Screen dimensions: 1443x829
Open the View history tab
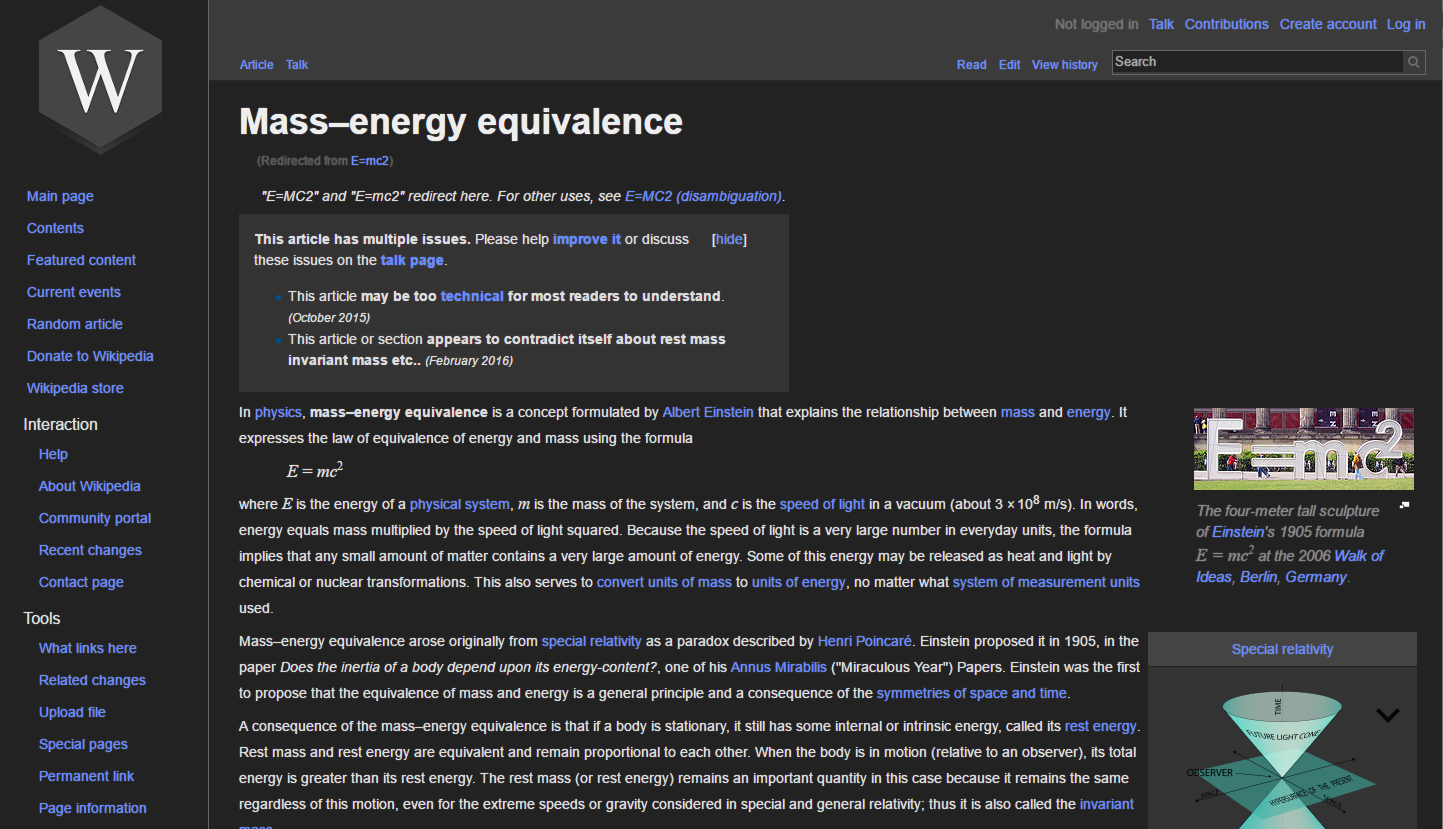click(x=1064, y=64)
